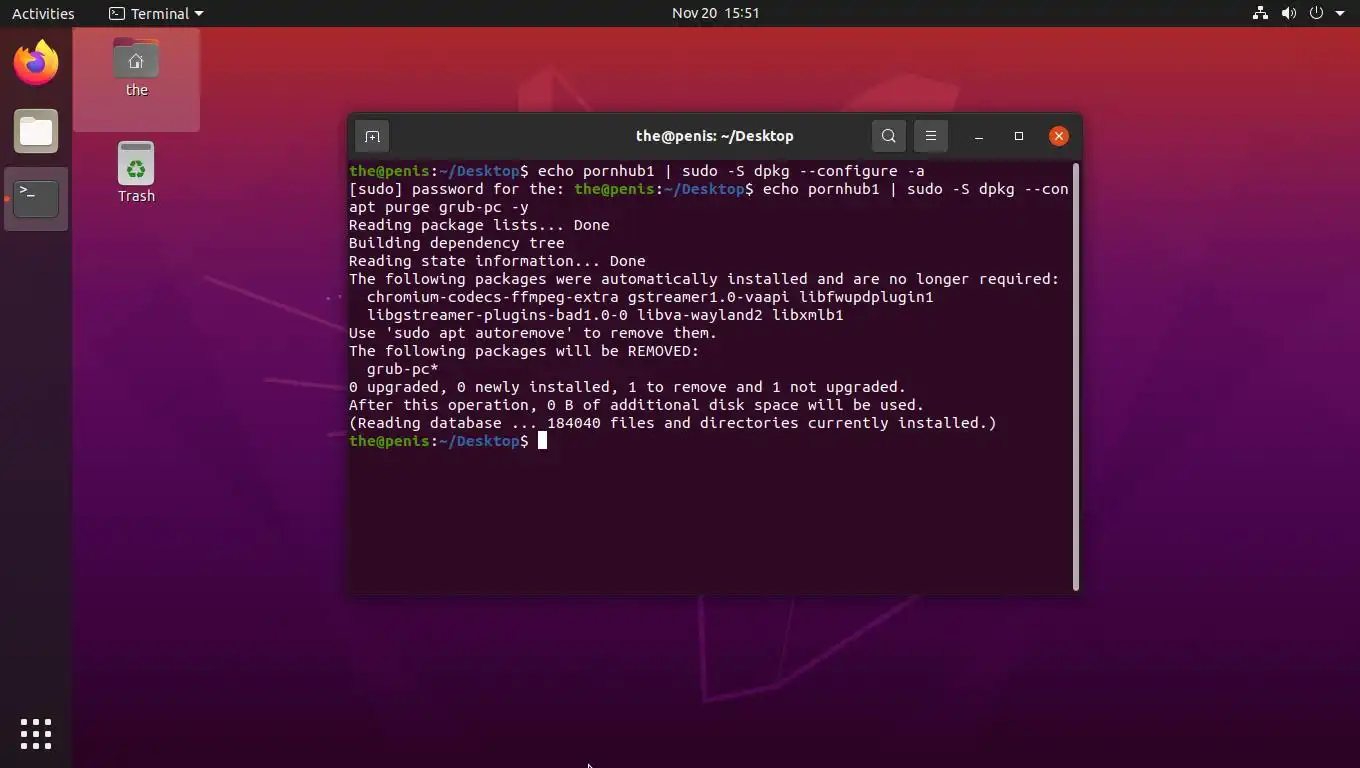Expand the Terminal app menu
1360x768 pixels.
point(156,13)
